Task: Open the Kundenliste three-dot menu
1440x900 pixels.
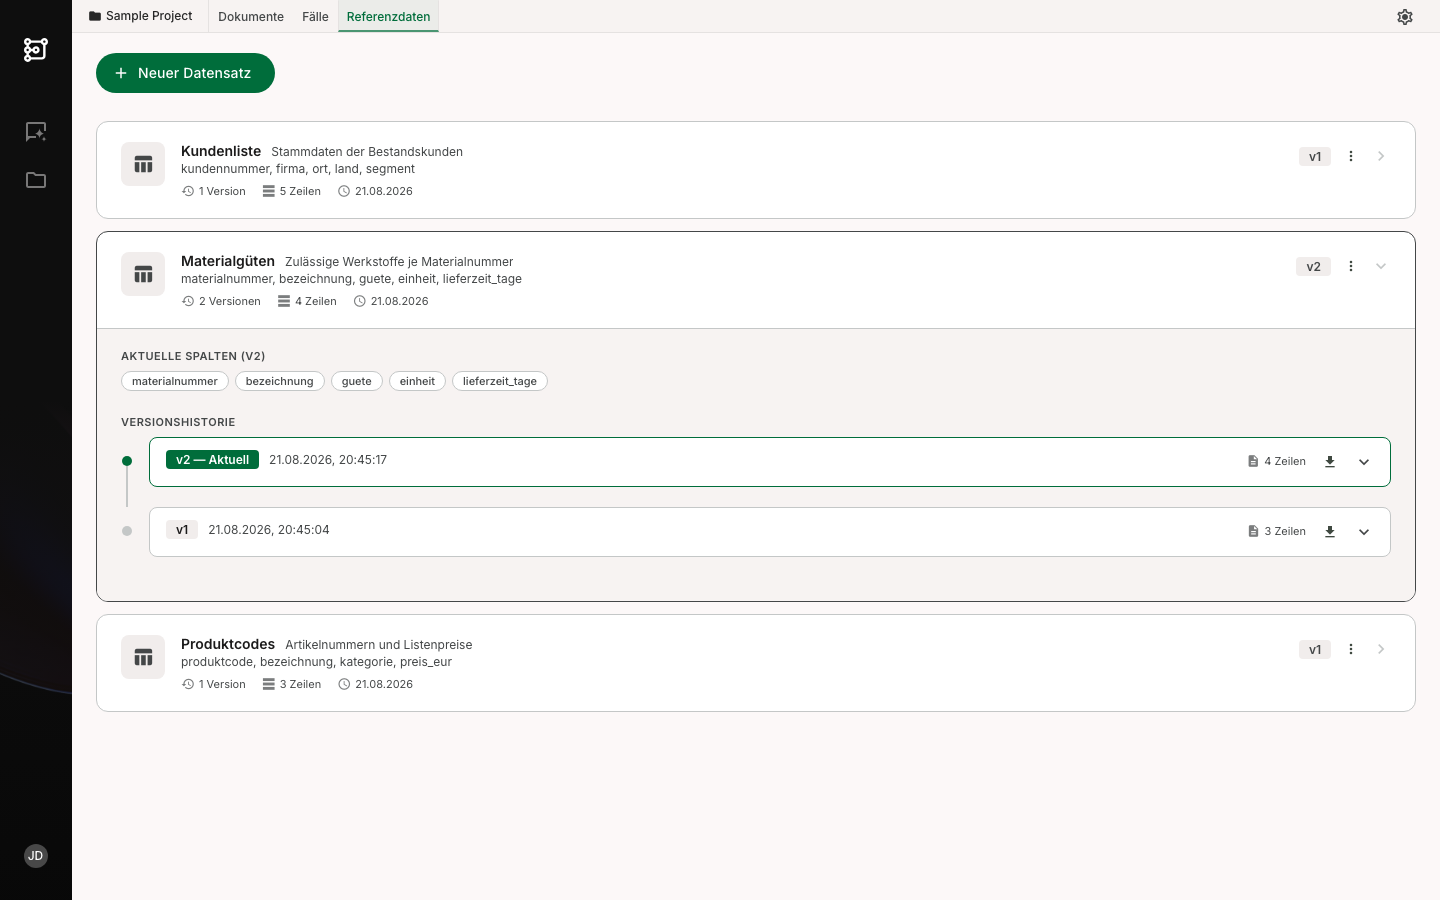Action: (1351, 156)
